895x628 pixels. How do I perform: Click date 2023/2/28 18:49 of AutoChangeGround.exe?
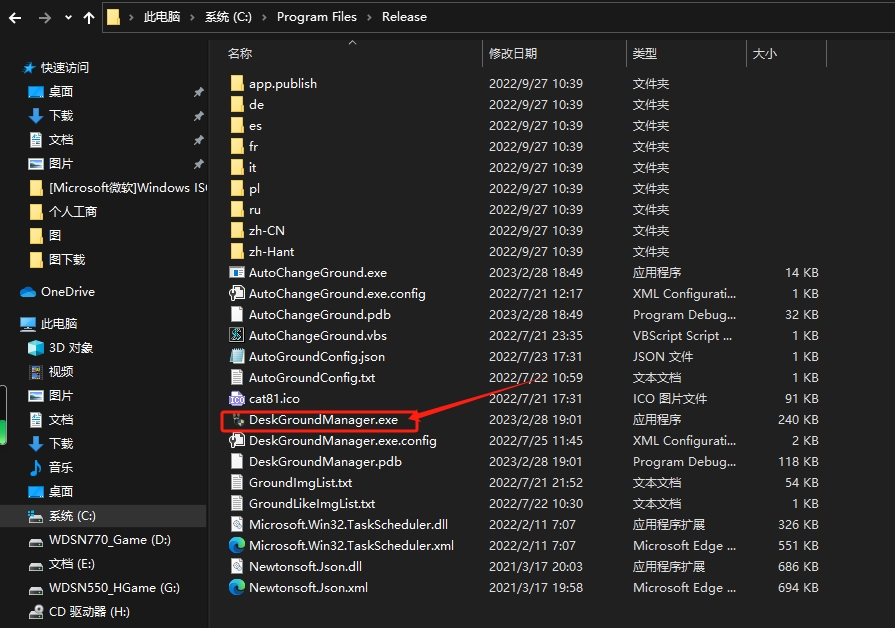[535, 273]
